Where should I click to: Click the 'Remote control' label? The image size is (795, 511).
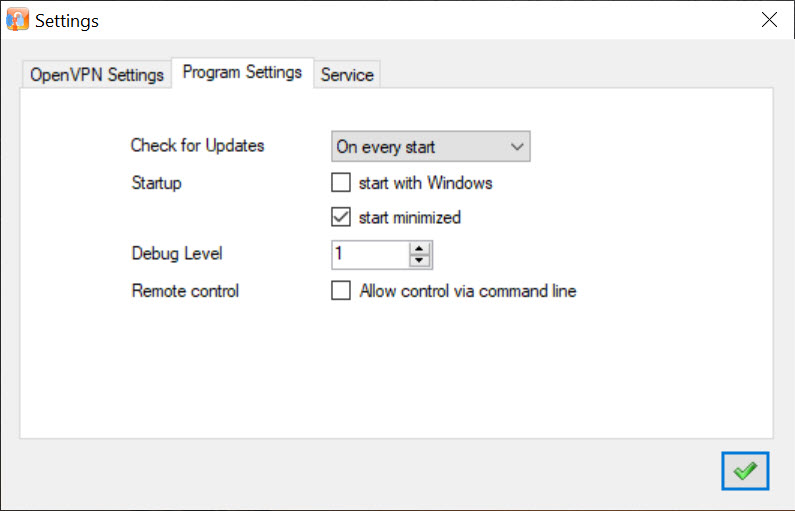185,291
